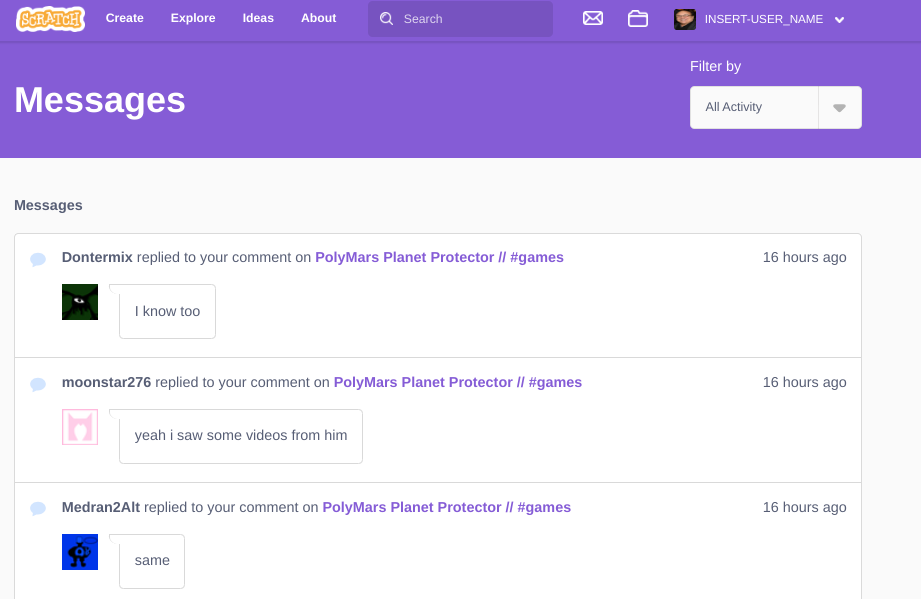Open the Ideas page
This screenshot has height=599, width=921.
[x=258, y=18]
